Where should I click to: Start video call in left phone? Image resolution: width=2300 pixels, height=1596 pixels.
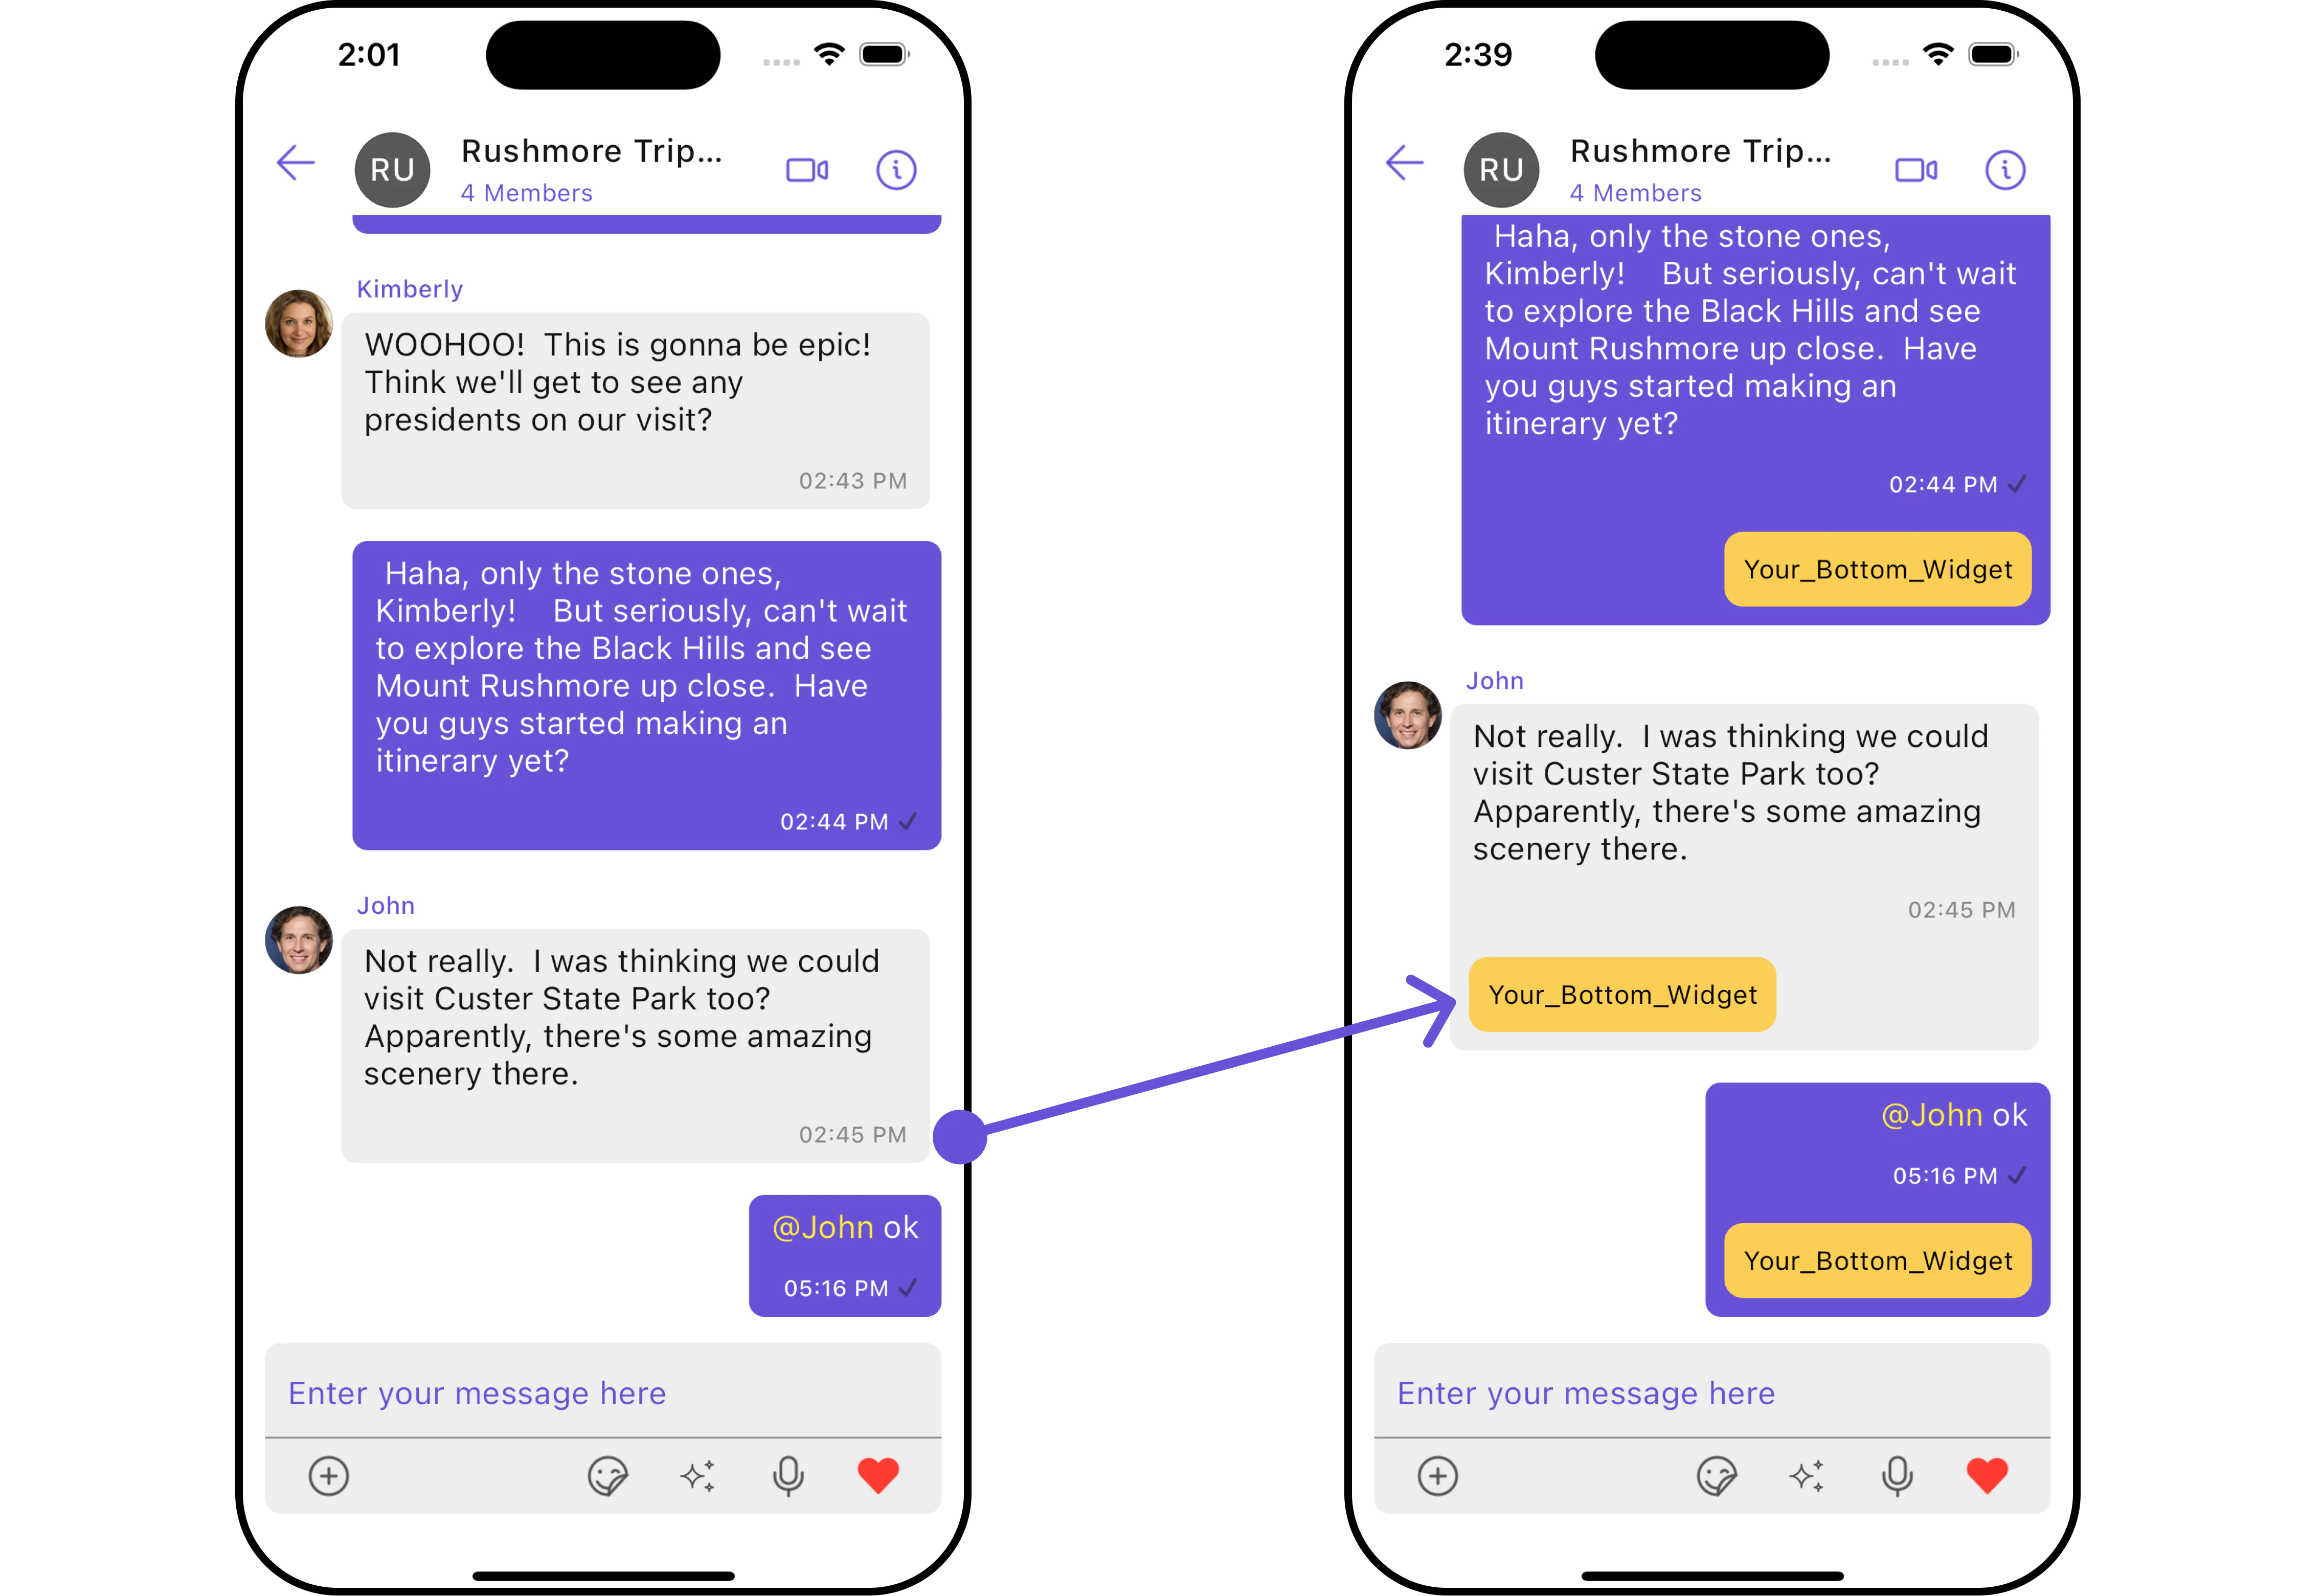click(807, 170)
